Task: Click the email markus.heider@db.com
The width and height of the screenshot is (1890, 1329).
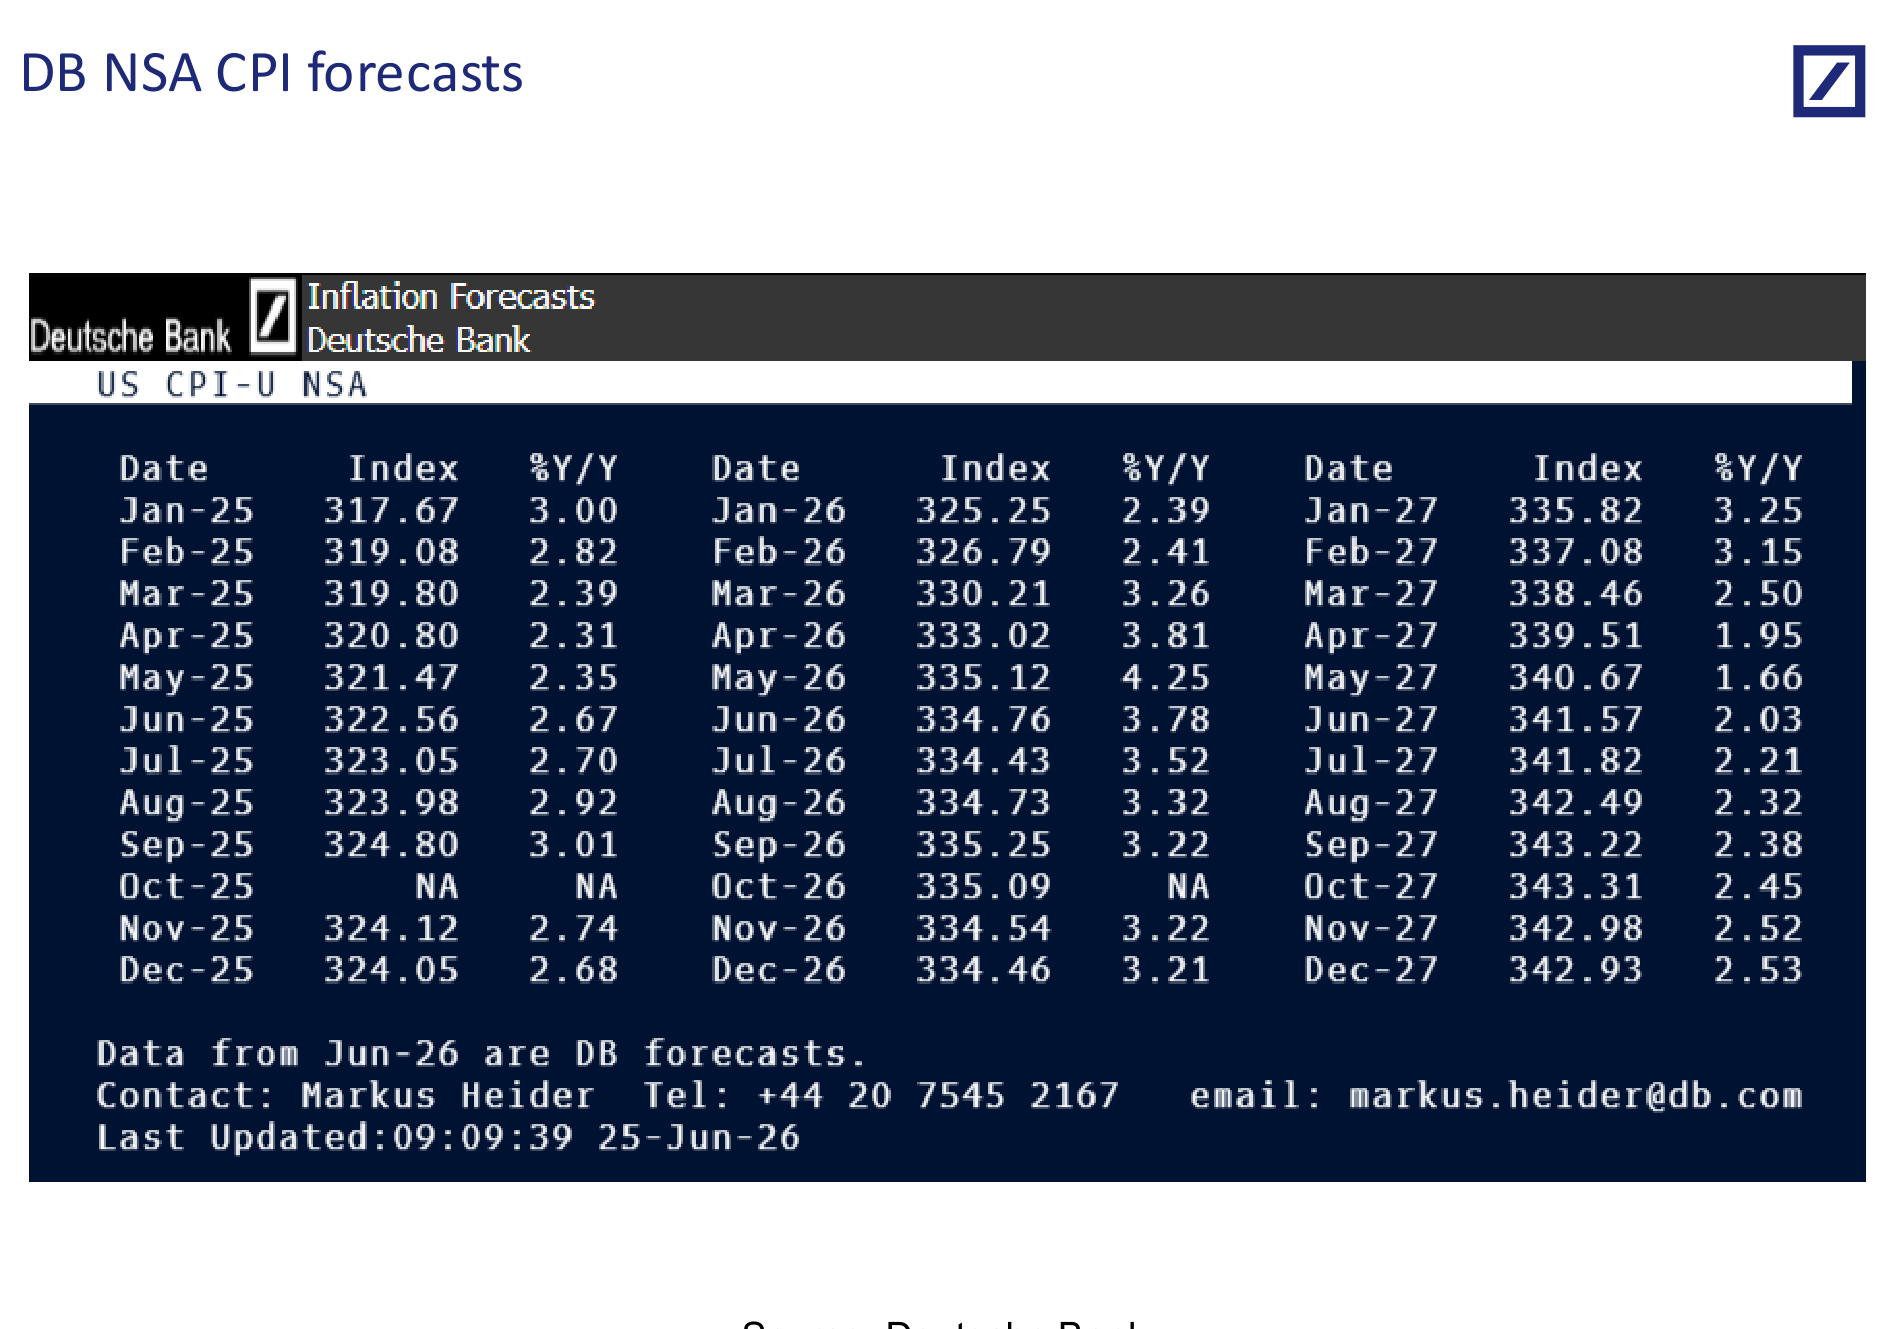Action: (1575, 1095)
